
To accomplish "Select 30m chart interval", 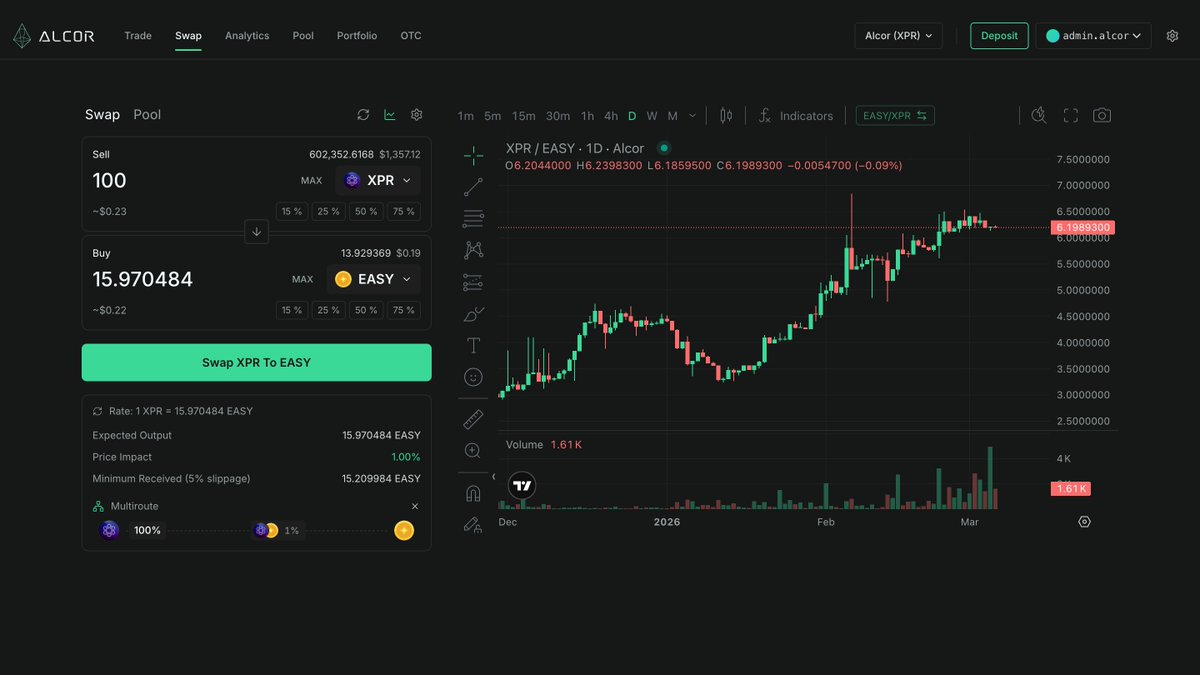I will click(558, 116).
